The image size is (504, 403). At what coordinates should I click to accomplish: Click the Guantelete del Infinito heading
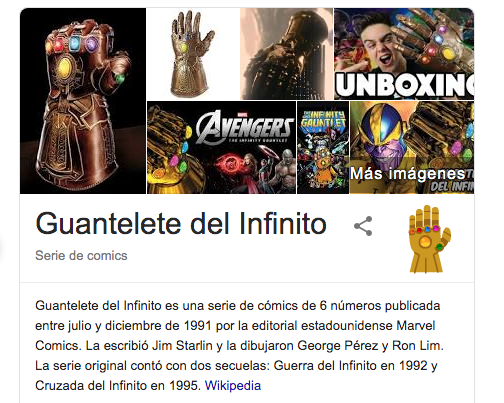[181, 224]
